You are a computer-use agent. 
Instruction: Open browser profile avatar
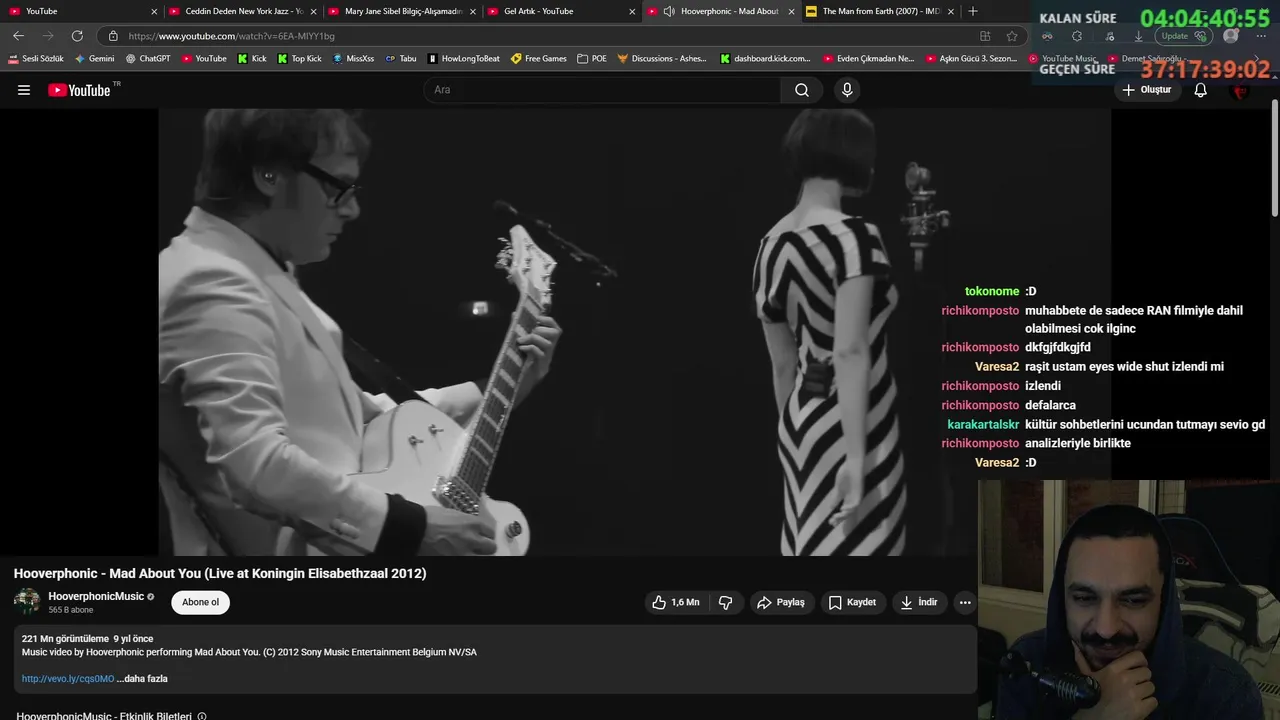[1231, 36]
